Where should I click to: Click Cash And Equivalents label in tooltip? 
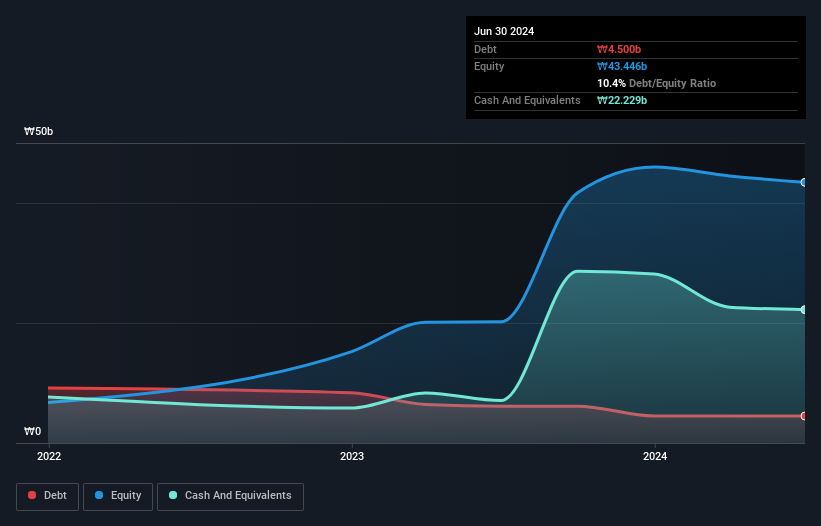point(527,100)
